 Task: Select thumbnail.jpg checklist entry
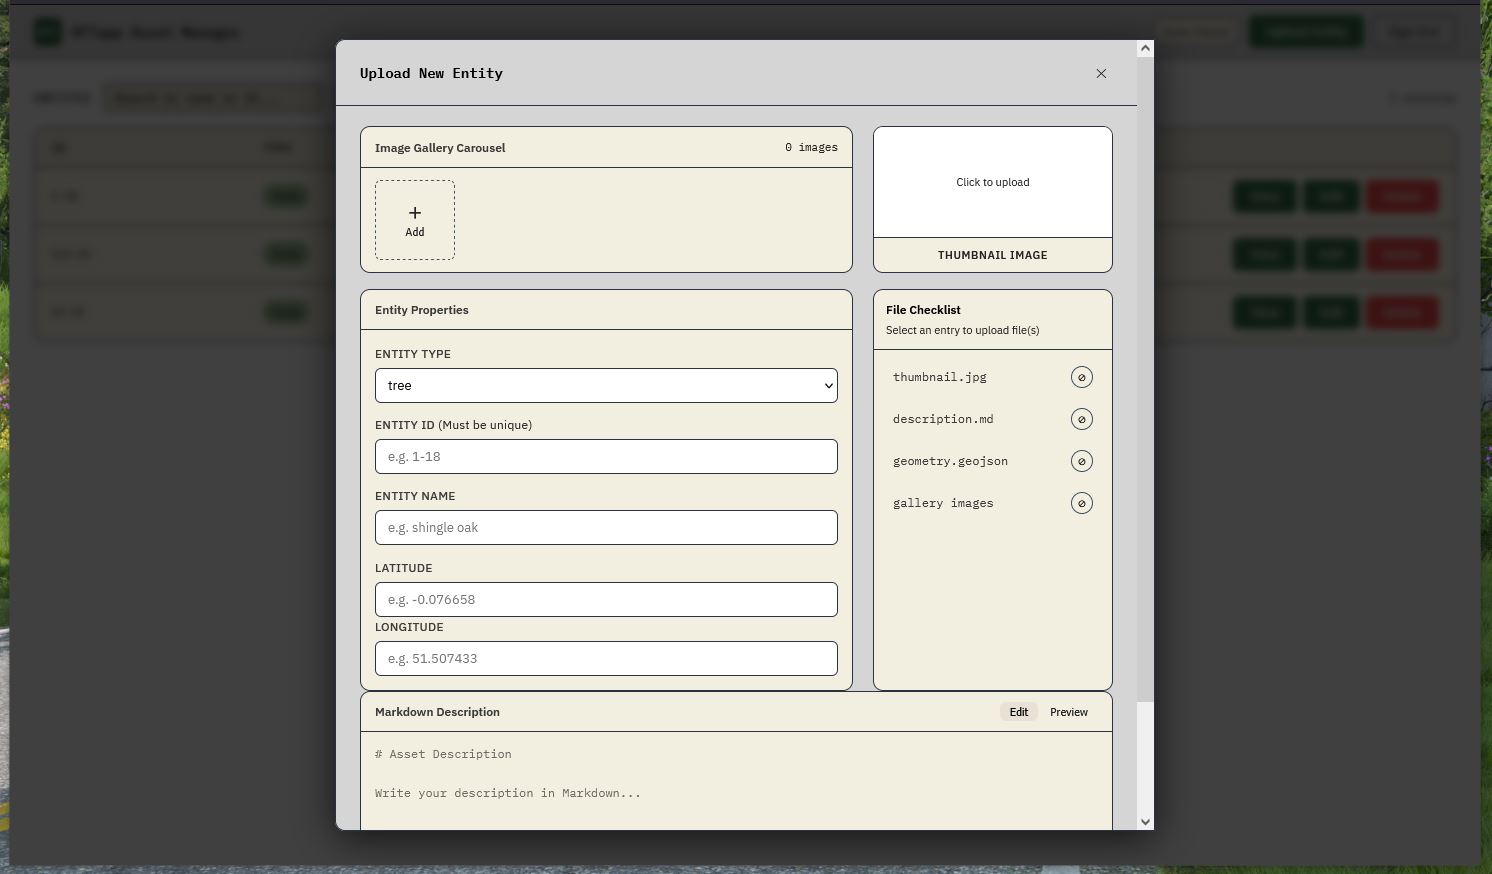pos(940,377)
